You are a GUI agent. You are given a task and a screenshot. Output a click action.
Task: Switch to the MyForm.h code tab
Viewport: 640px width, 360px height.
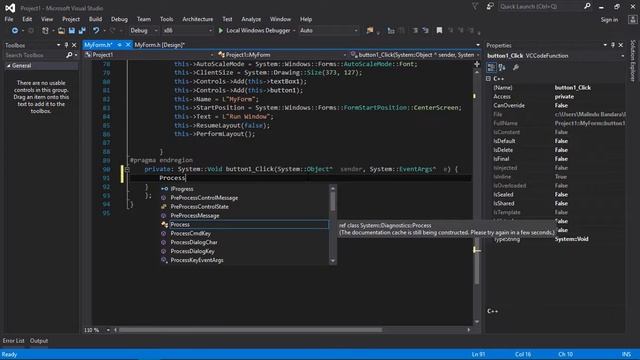98,45
